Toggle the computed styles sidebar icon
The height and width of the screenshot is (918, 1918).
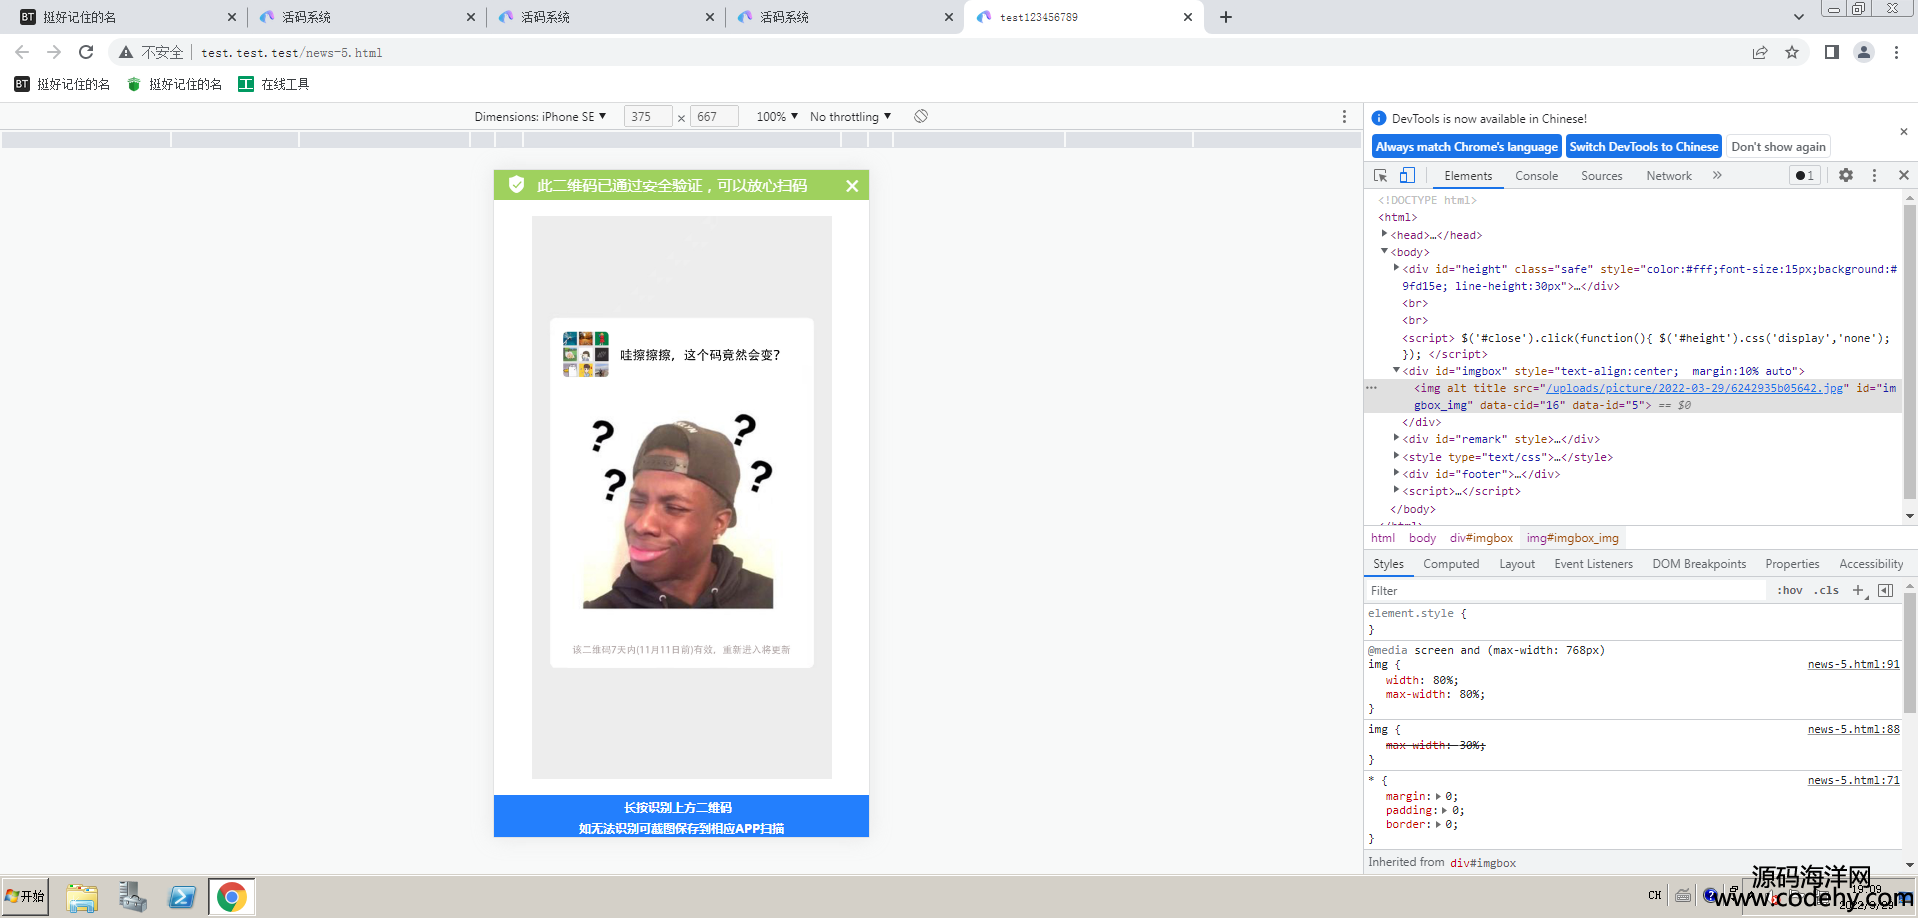pos(1885,590)
